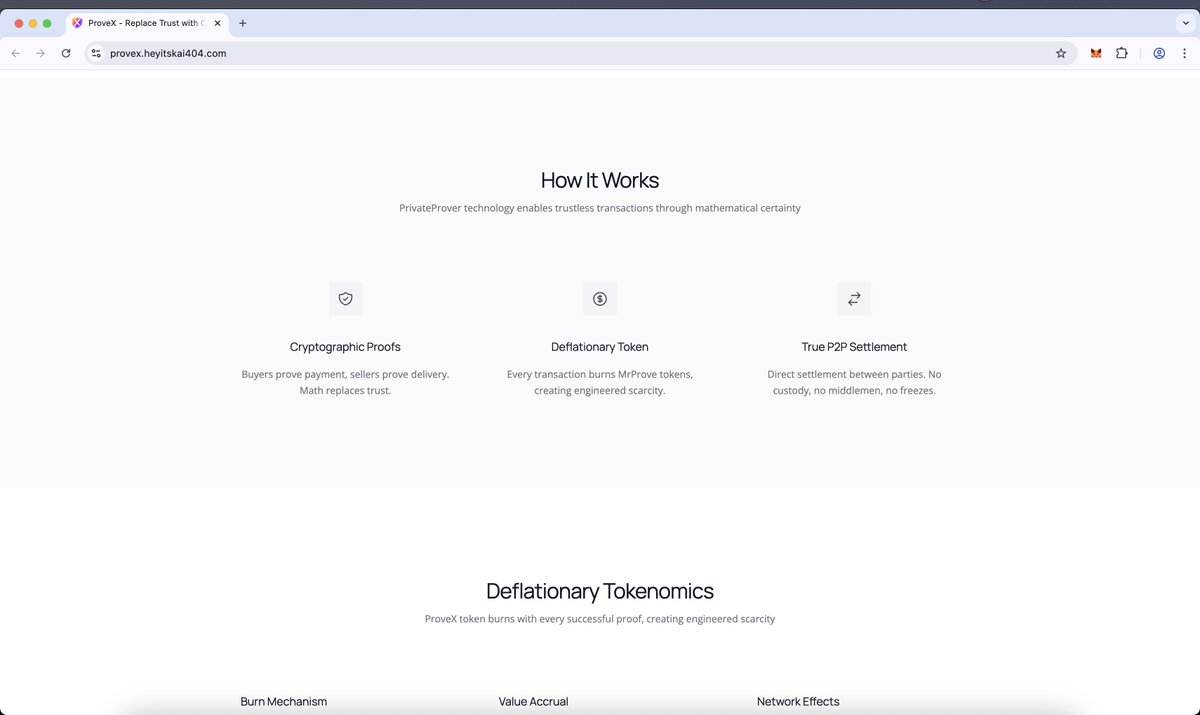Viewport: 1200px width, 715px height.
Task: Open a new tab with plus button
Action: tap(242, 23)
